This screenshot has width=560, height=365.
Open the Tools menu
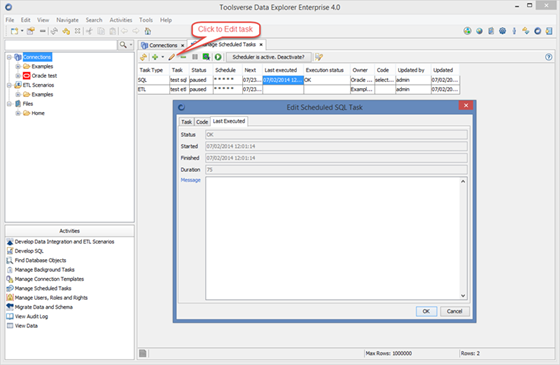click(x=146, y=20)
